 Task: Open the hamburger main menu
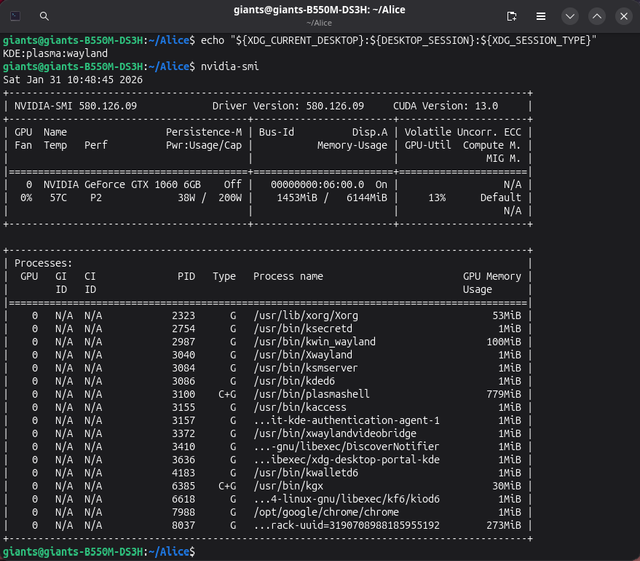tap(541, 16)
